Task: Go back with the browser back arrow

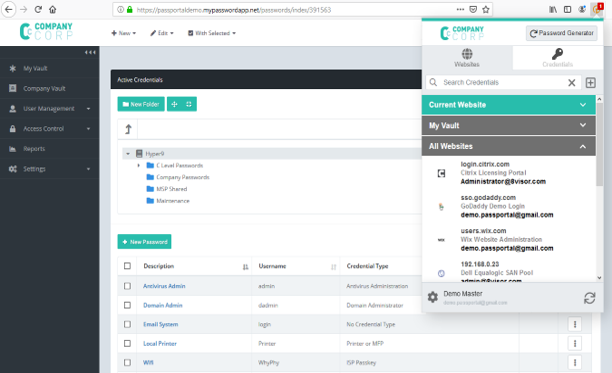Action: pos(9,9)
